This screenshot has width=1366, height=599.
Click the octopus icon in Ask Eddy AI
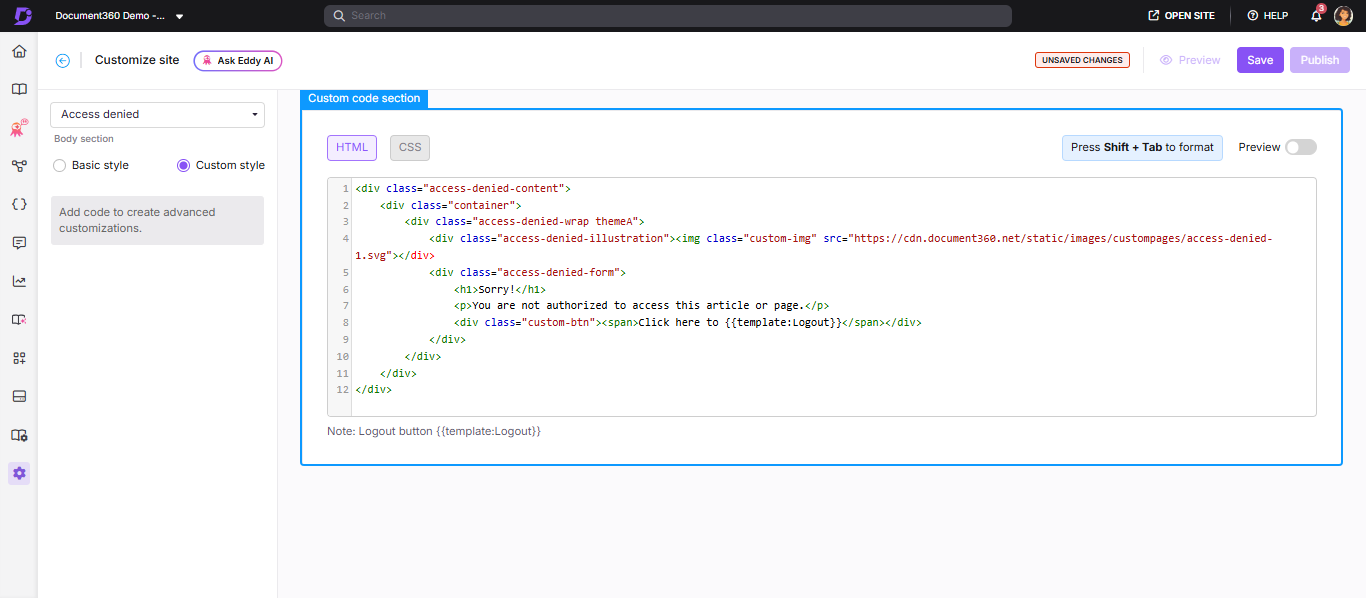coord(207,61)
